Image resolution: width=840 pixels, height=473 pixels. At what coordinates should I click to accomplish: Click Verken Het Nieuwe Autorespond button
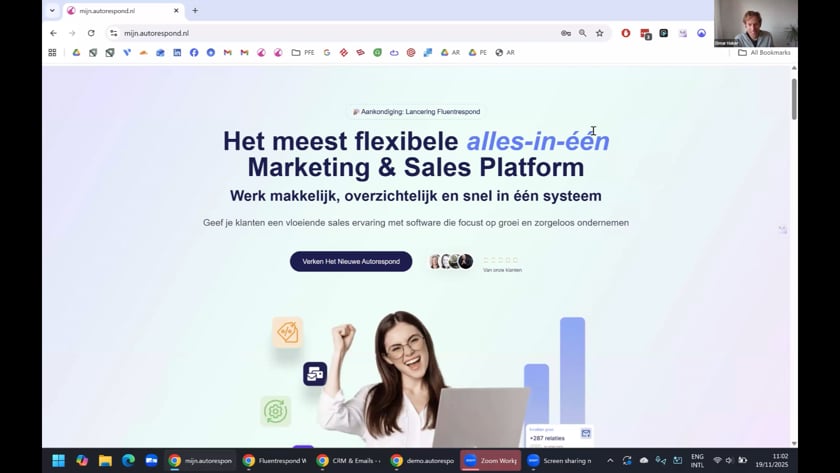coord(351,261)
